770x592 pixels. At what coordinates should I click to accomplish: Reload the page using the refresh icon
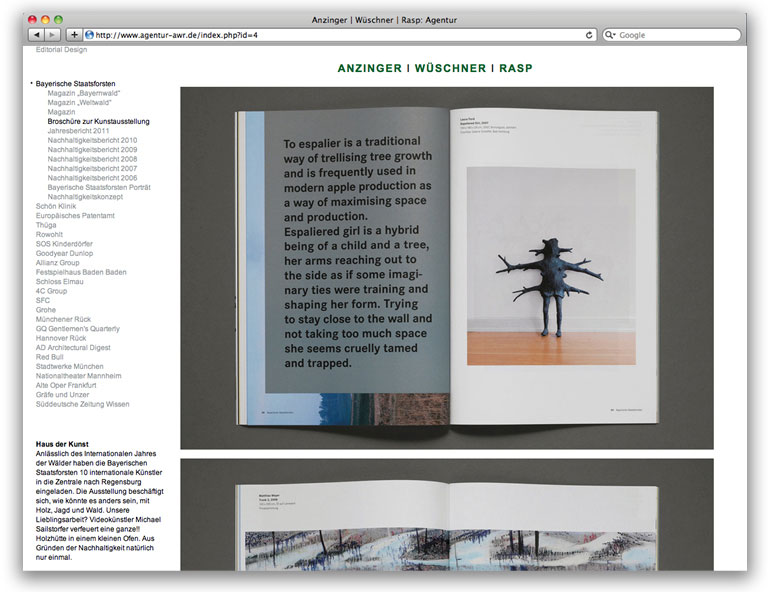click(x=589, y=35)
